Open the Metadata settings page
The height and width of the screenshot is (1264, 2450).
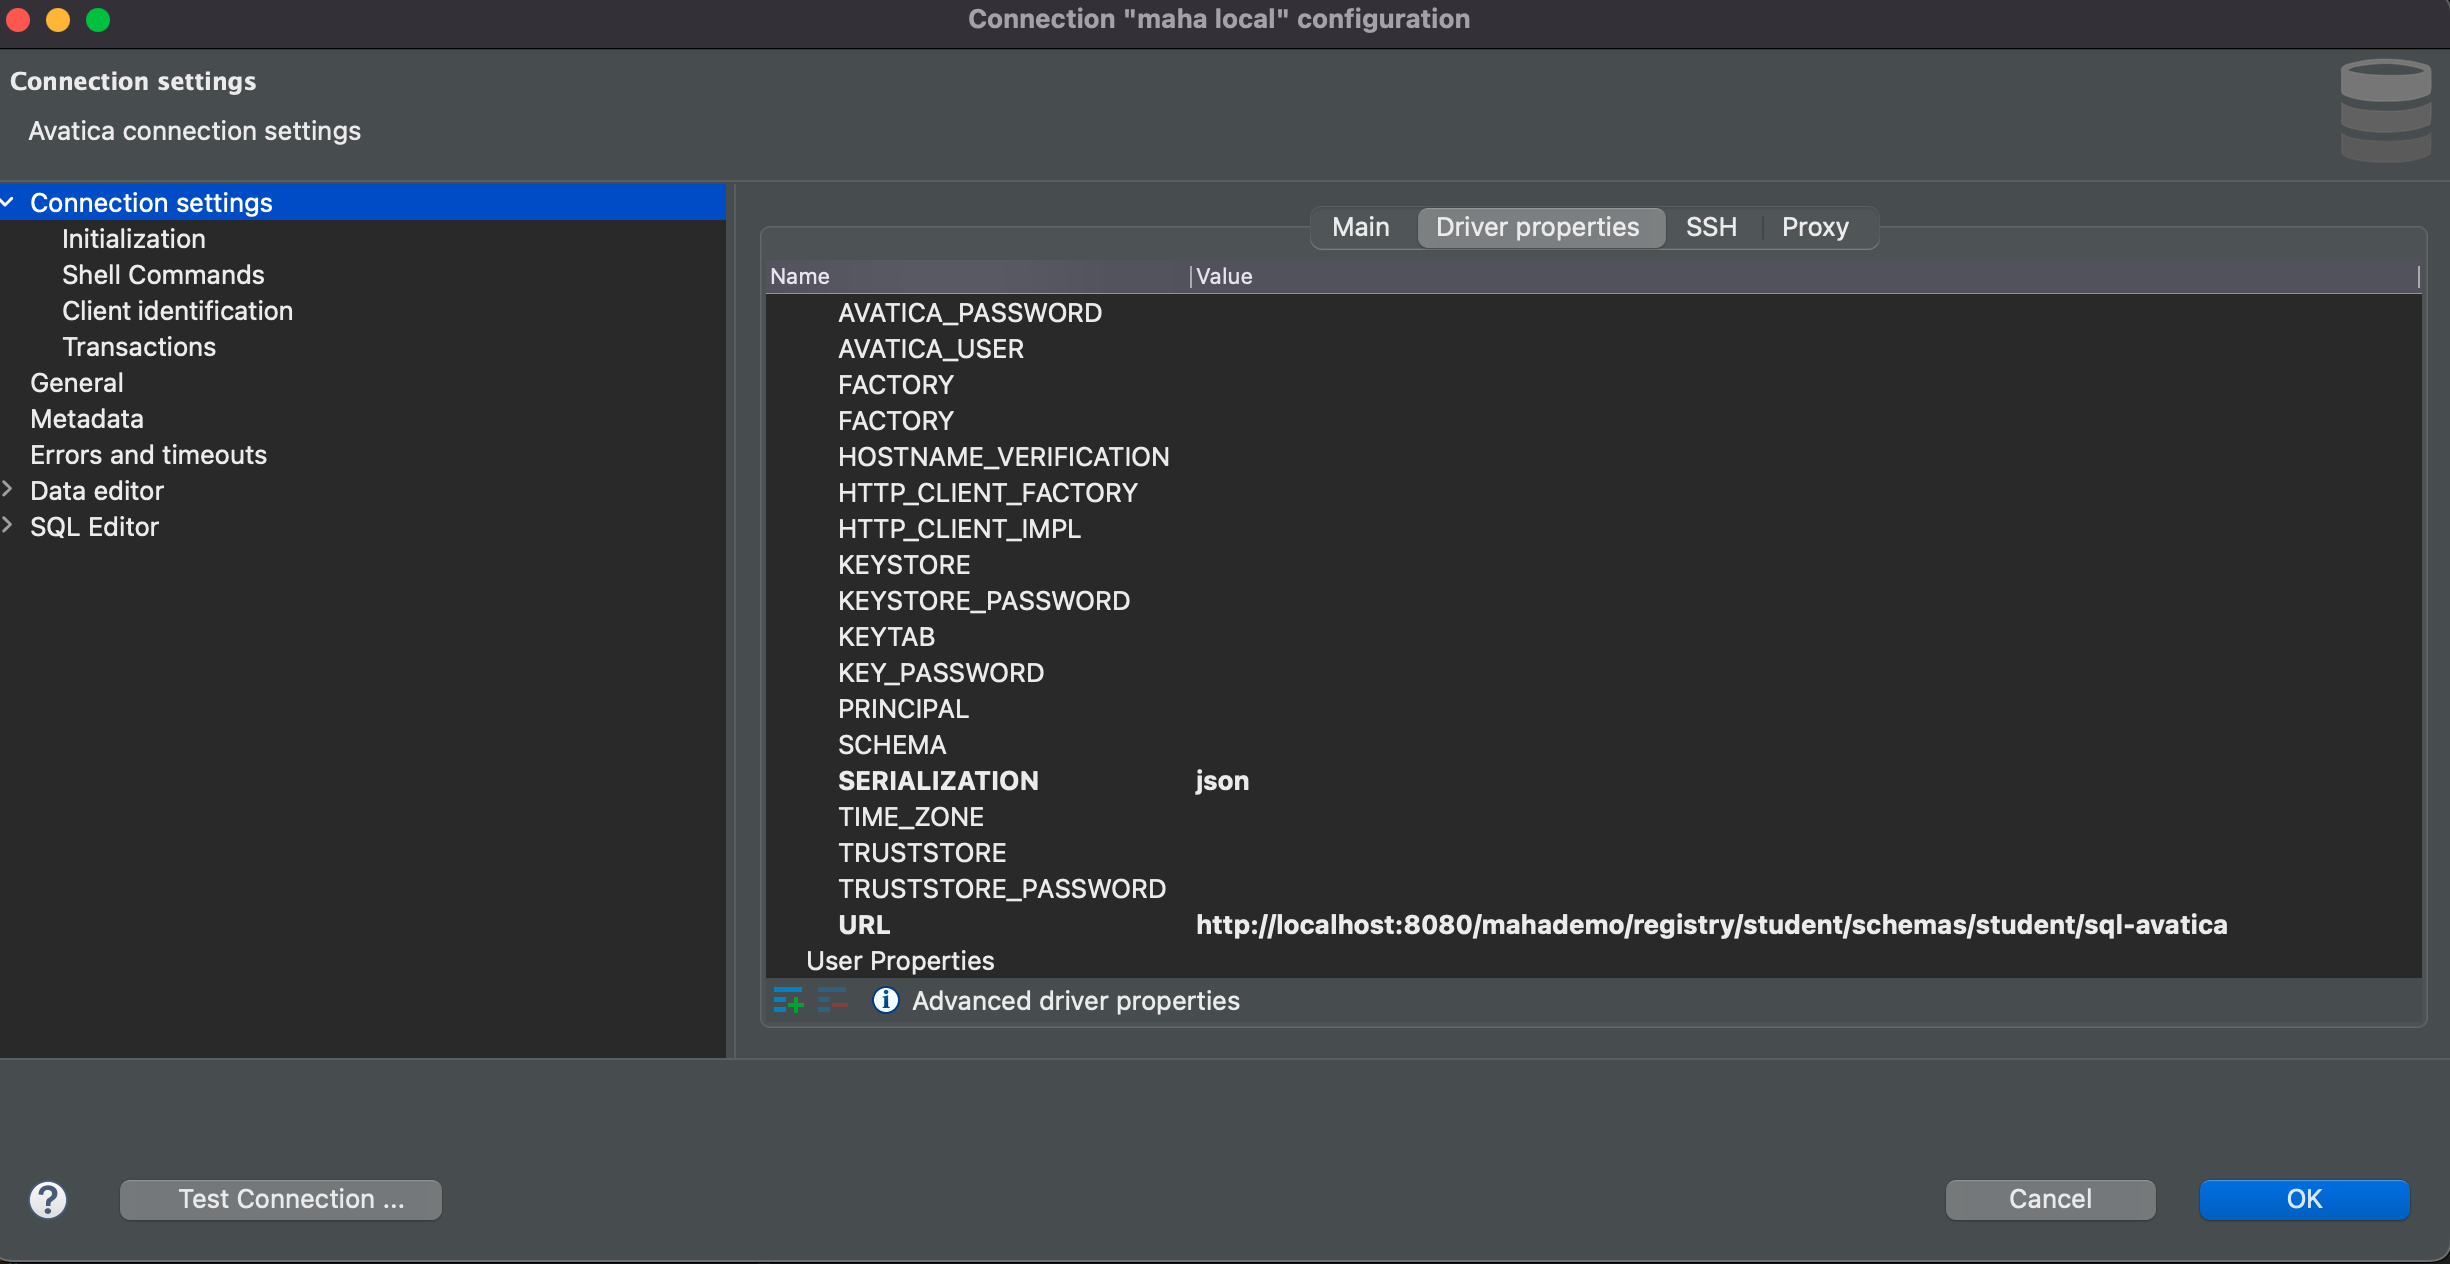click(87, 419)
